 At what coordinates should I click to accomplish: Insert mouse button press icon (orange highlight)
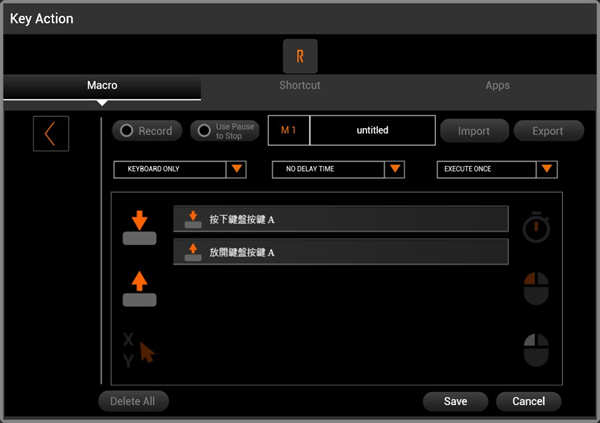(x=536, y=288)
